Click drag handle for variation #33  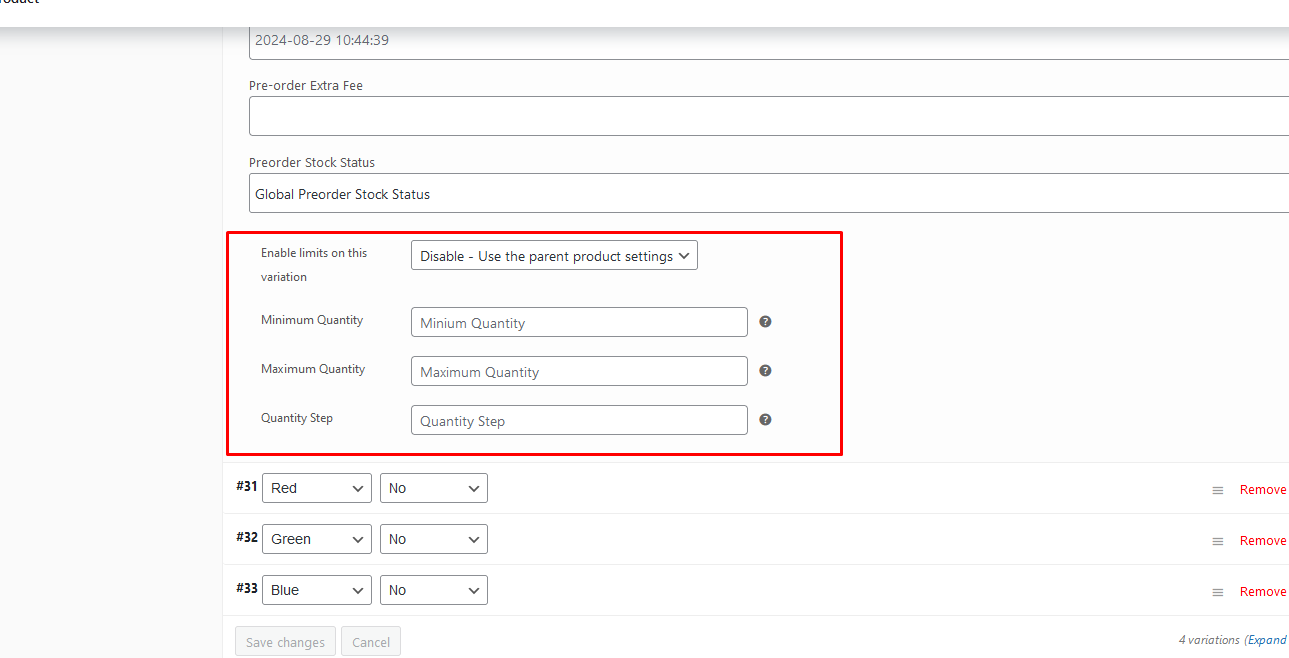point(1217,592)
